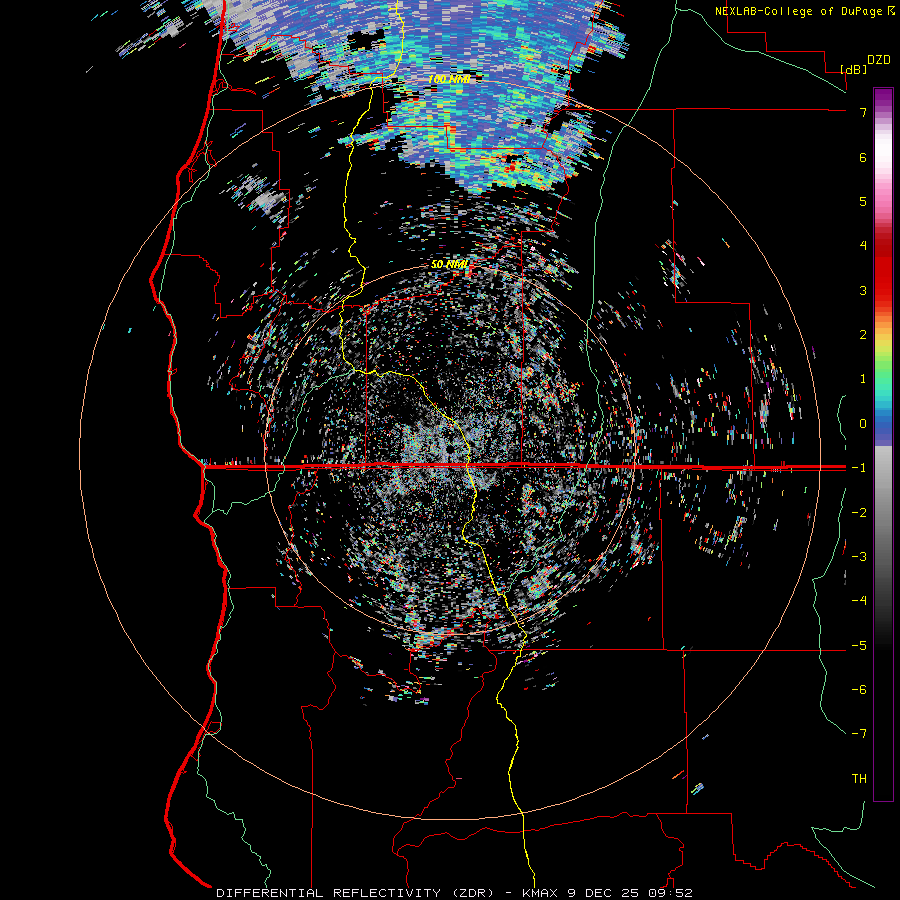Screen dimensions: 900x900
Task: Select the 2 value on color scale
Action: coord(863,335)
